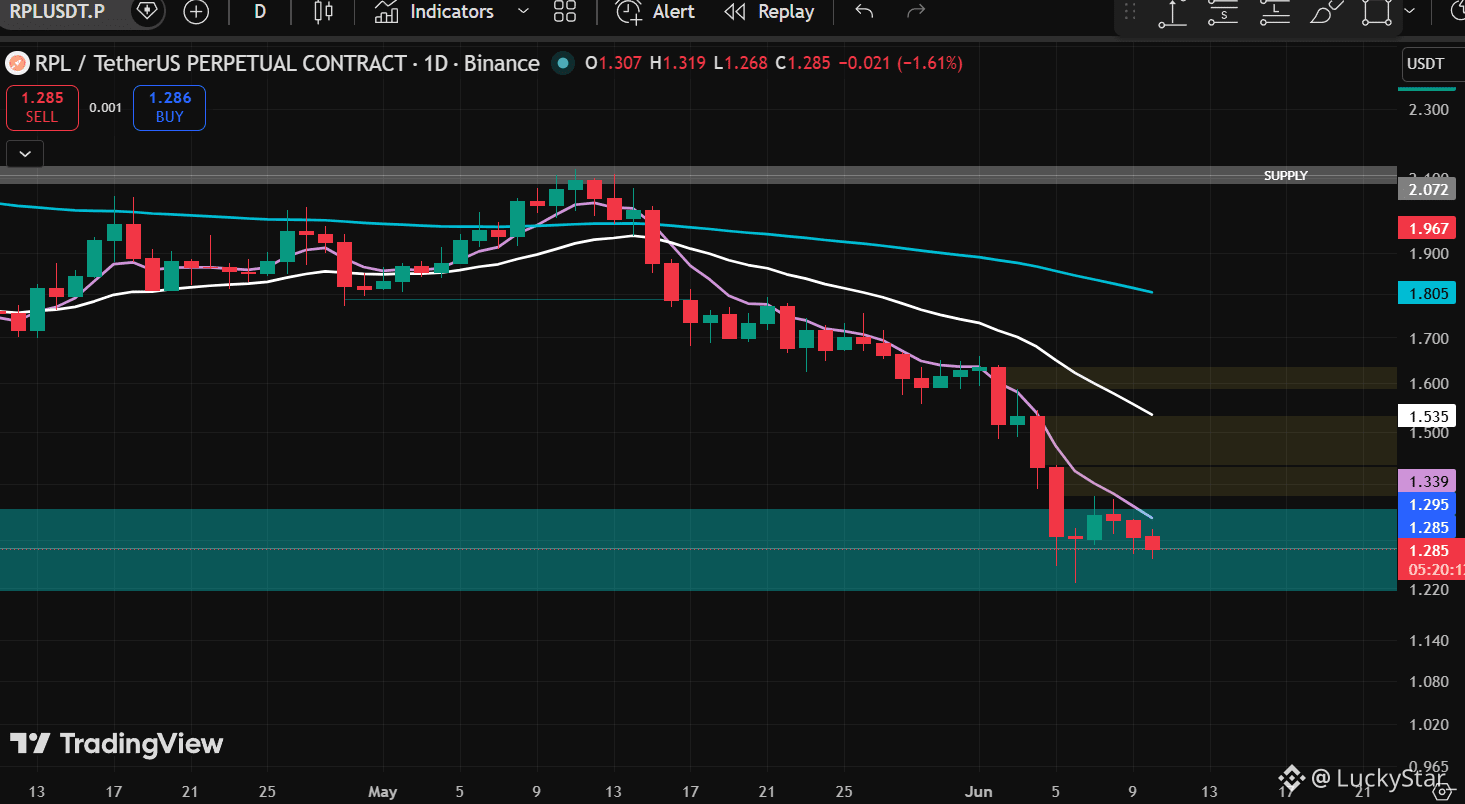This screenshot has width=1465, height=804.
Task: Select the Long Position tool marked L
Action: [x=1275, y=12]
